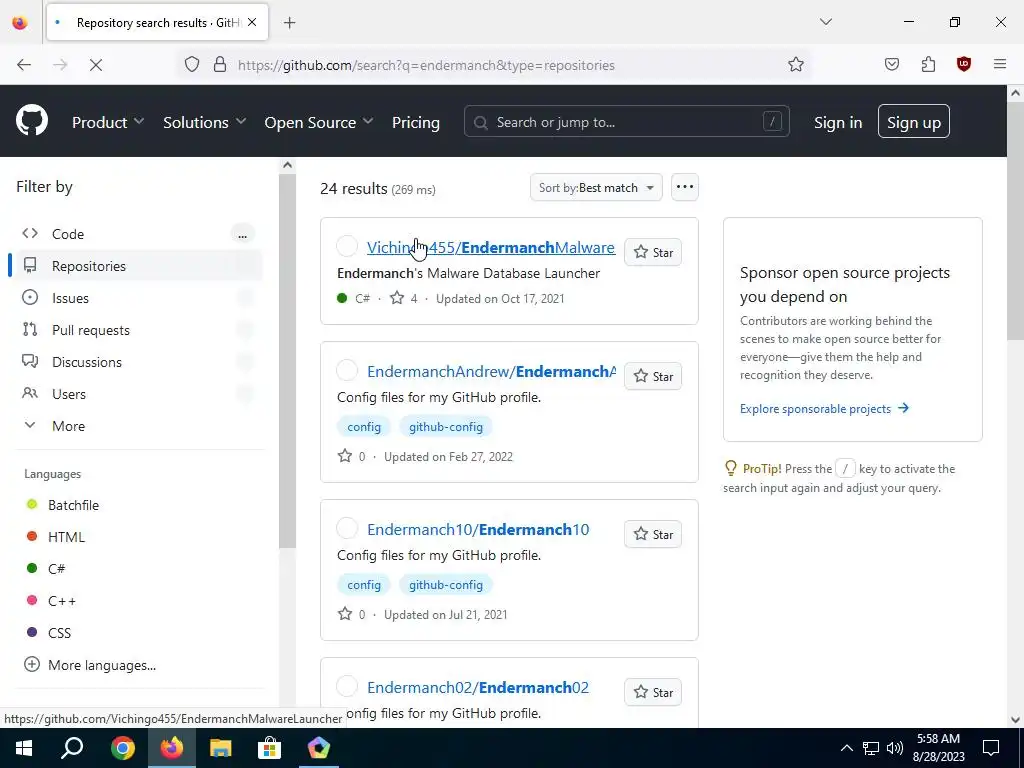
Task: Expand the Solutions menu
Action: tap(204, 122)
